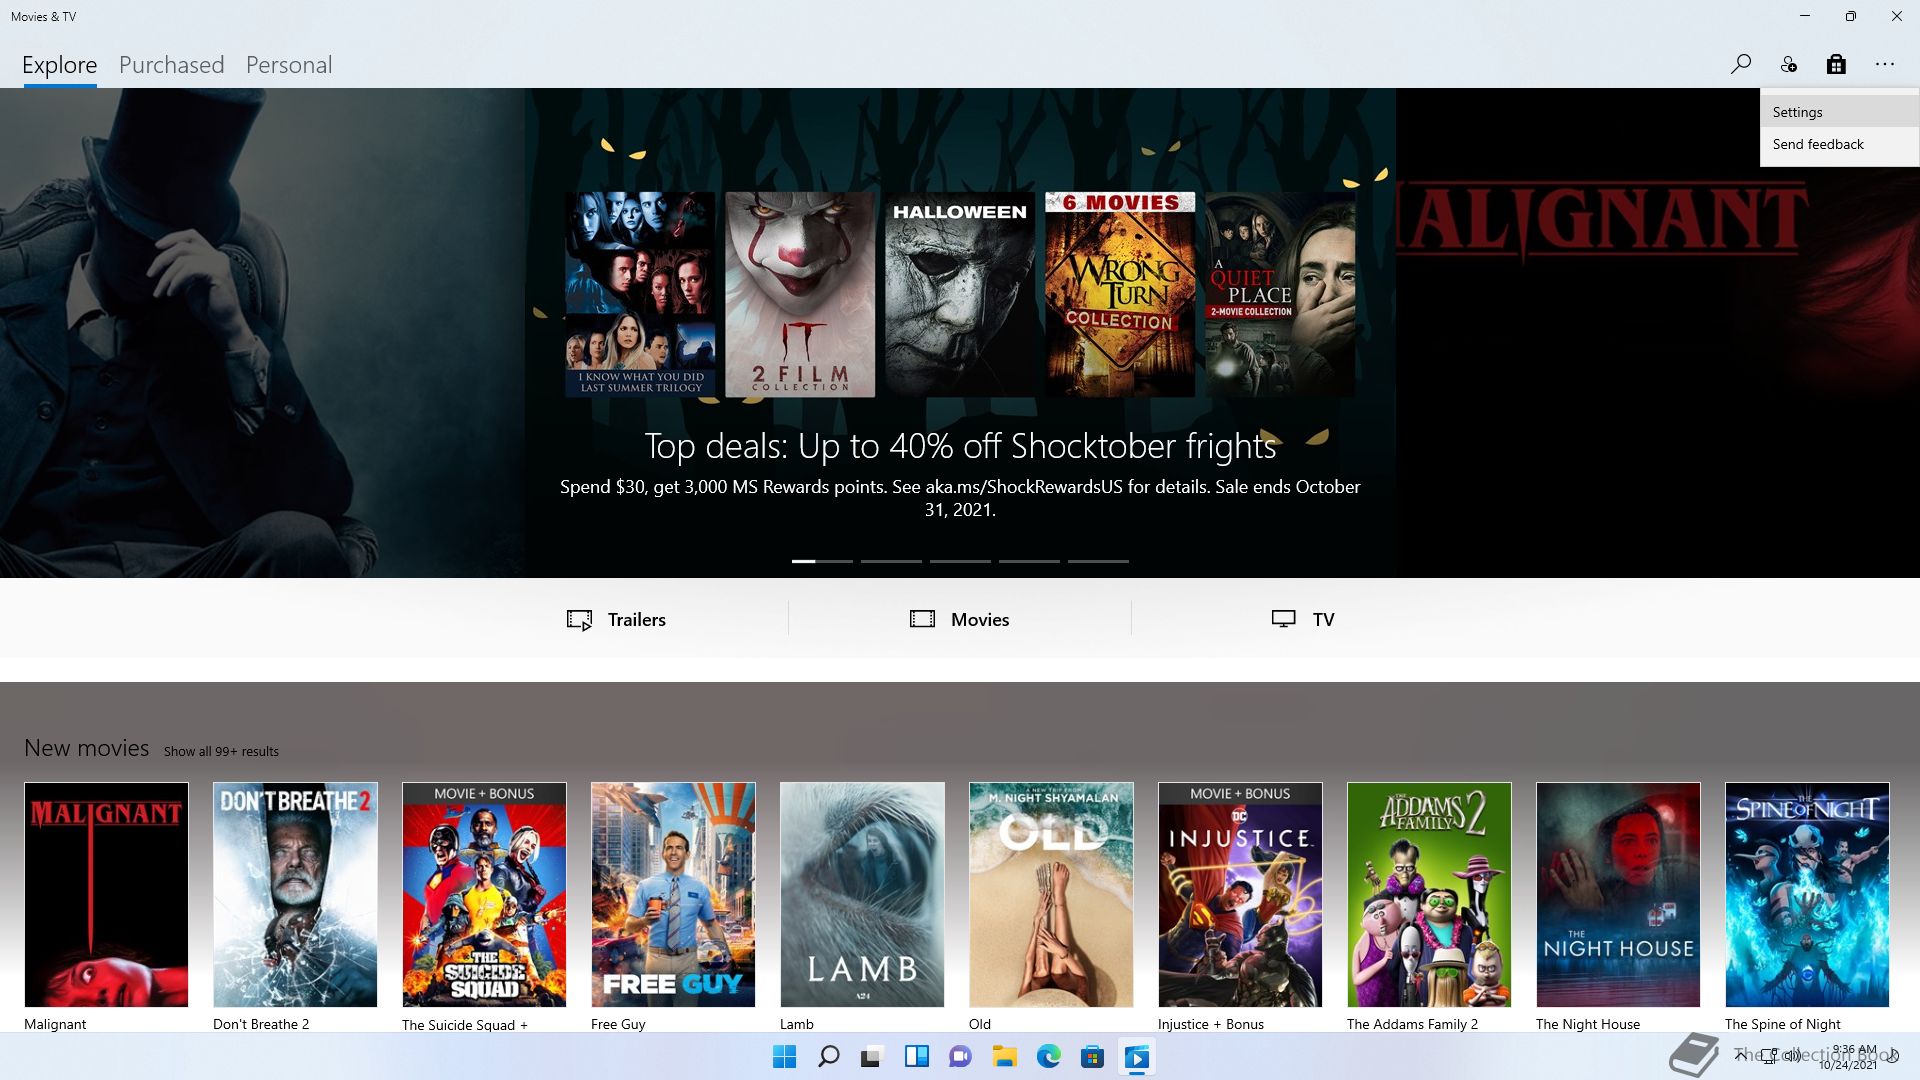The height and width of the screenshot is (1080, 1920).
Task: Select Settings from the menu
Action: tap(1839, 112)
